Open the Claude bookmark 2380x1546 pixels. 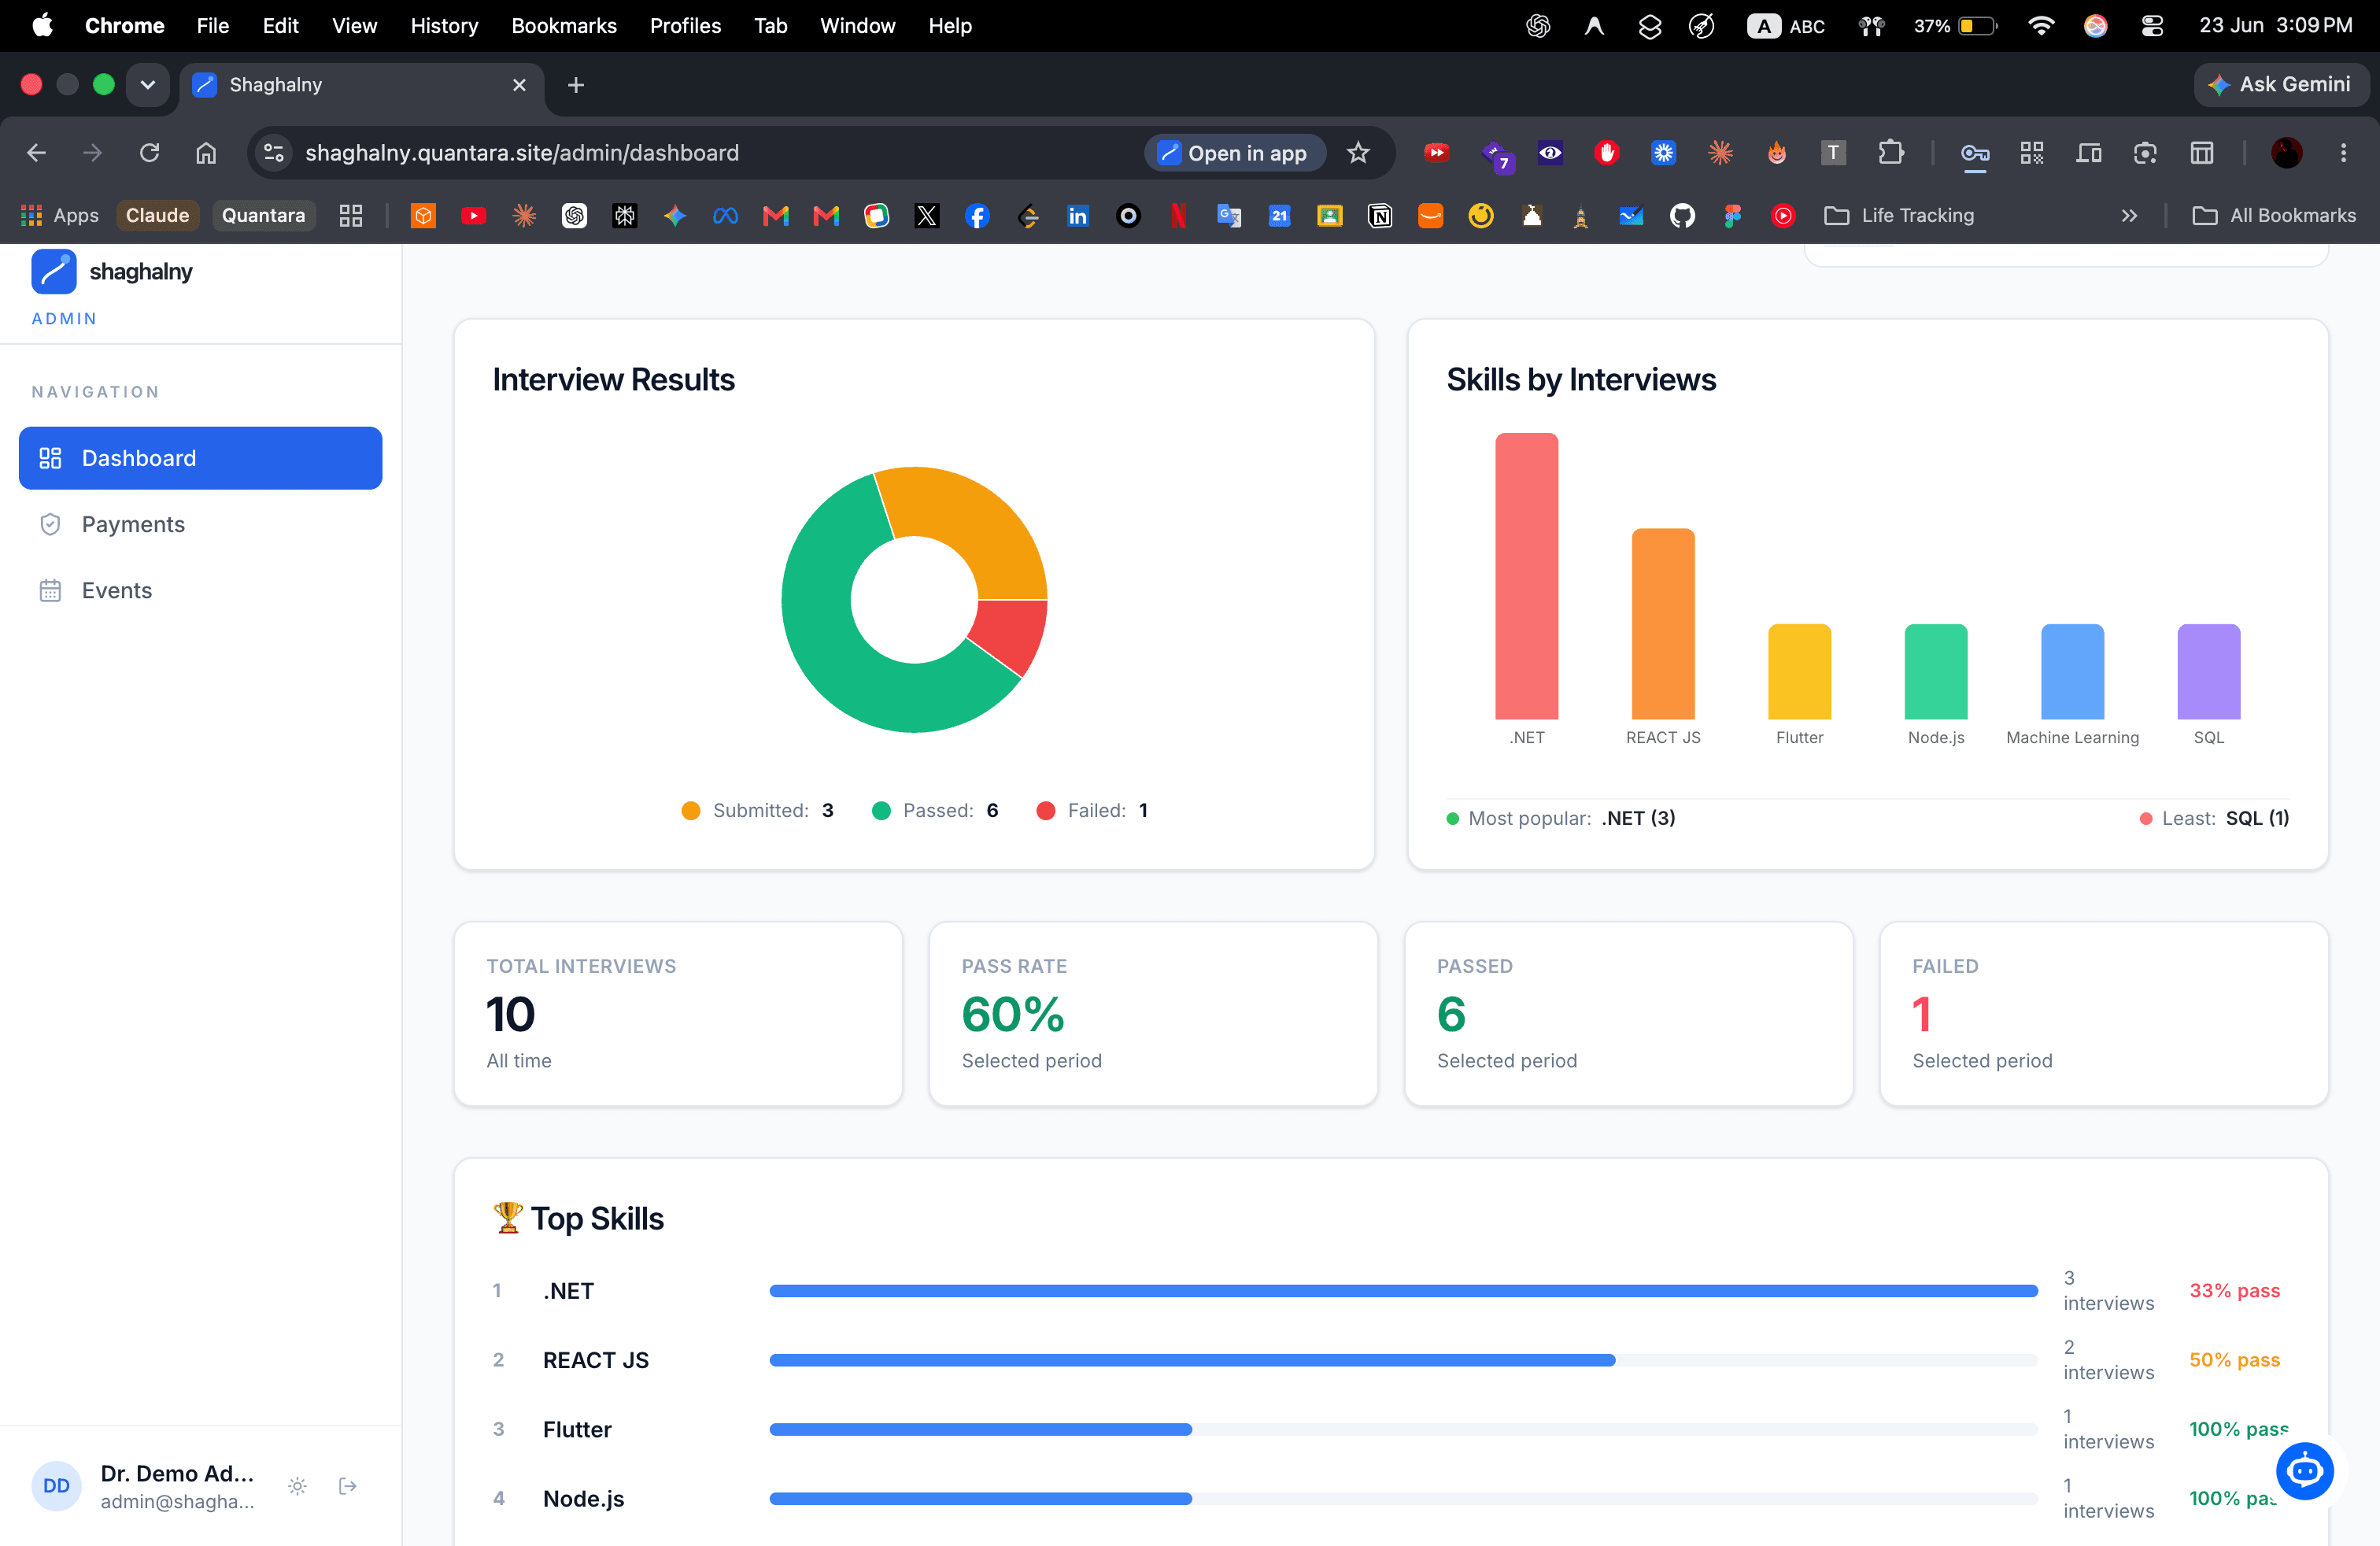pyautogui.click(x=157, y=215)
